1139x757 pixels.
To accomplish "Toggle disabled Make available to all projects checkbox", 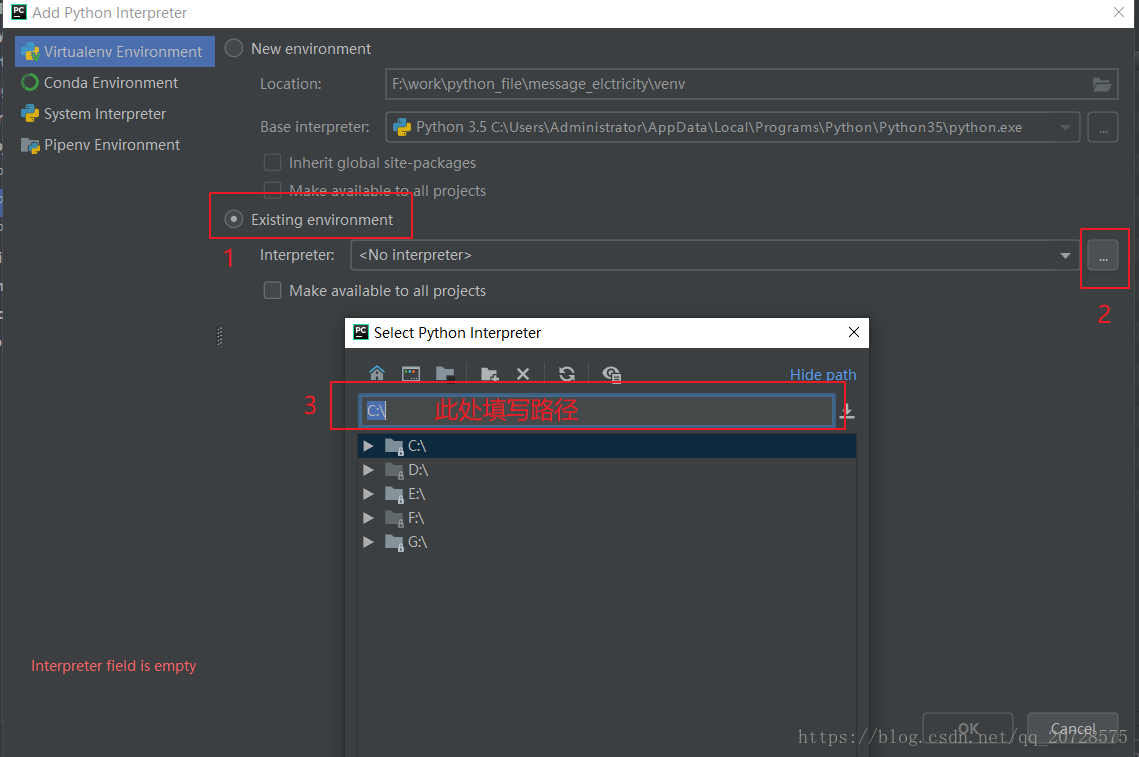I will point(272,190).
